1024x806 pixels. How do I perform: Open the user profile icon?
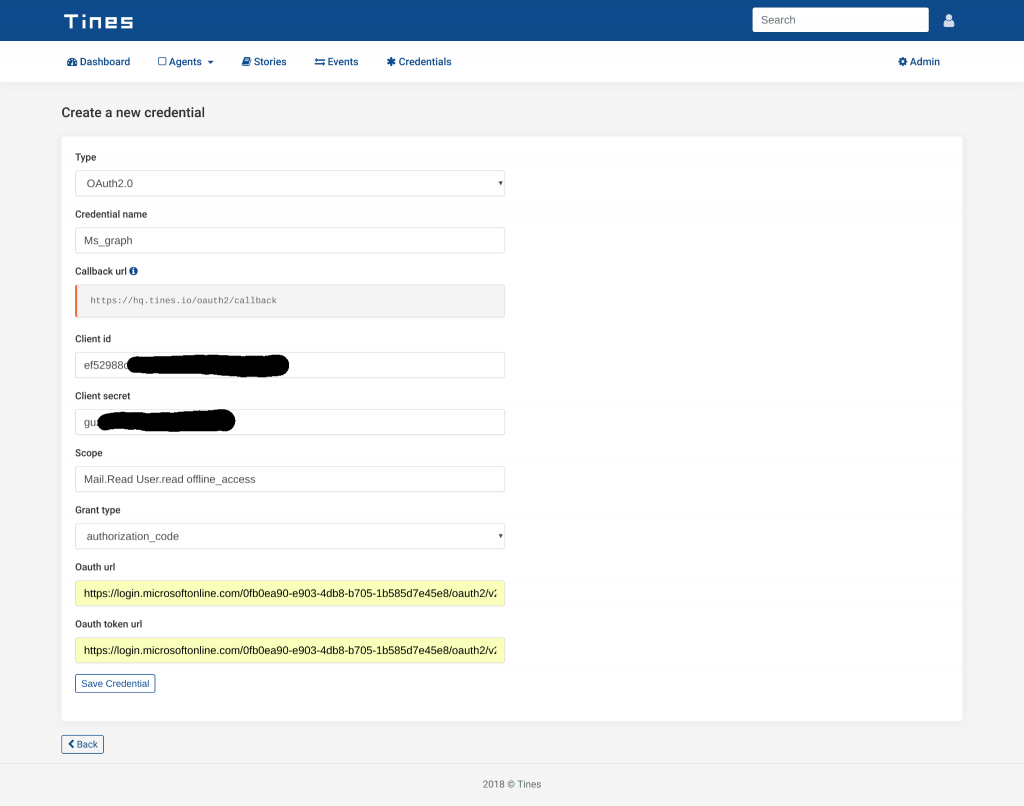948,21
